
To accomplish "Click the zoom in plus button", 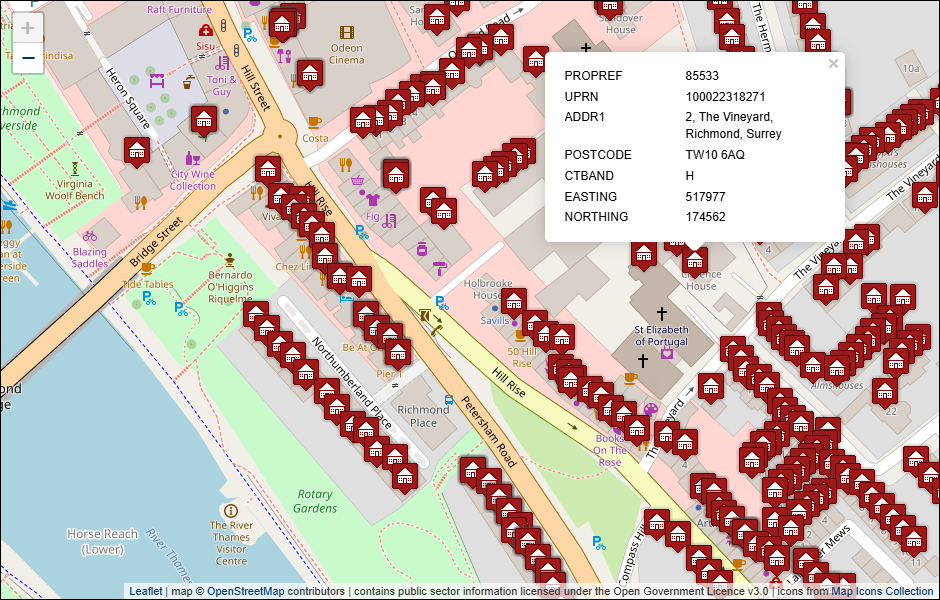I will (28, 28).
